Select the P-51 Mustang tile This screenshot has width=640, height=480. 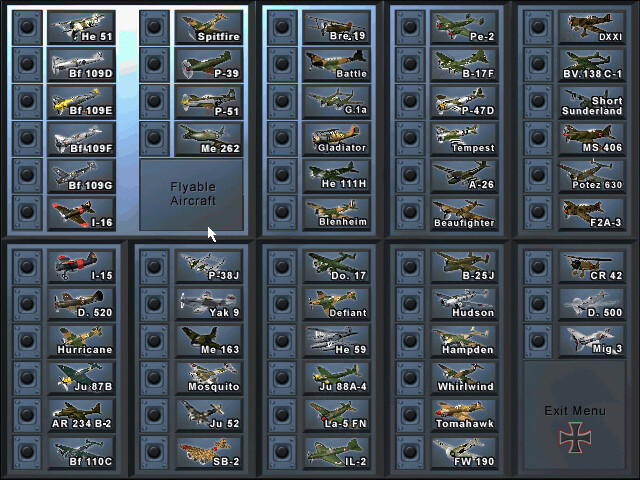pos(209,102)
